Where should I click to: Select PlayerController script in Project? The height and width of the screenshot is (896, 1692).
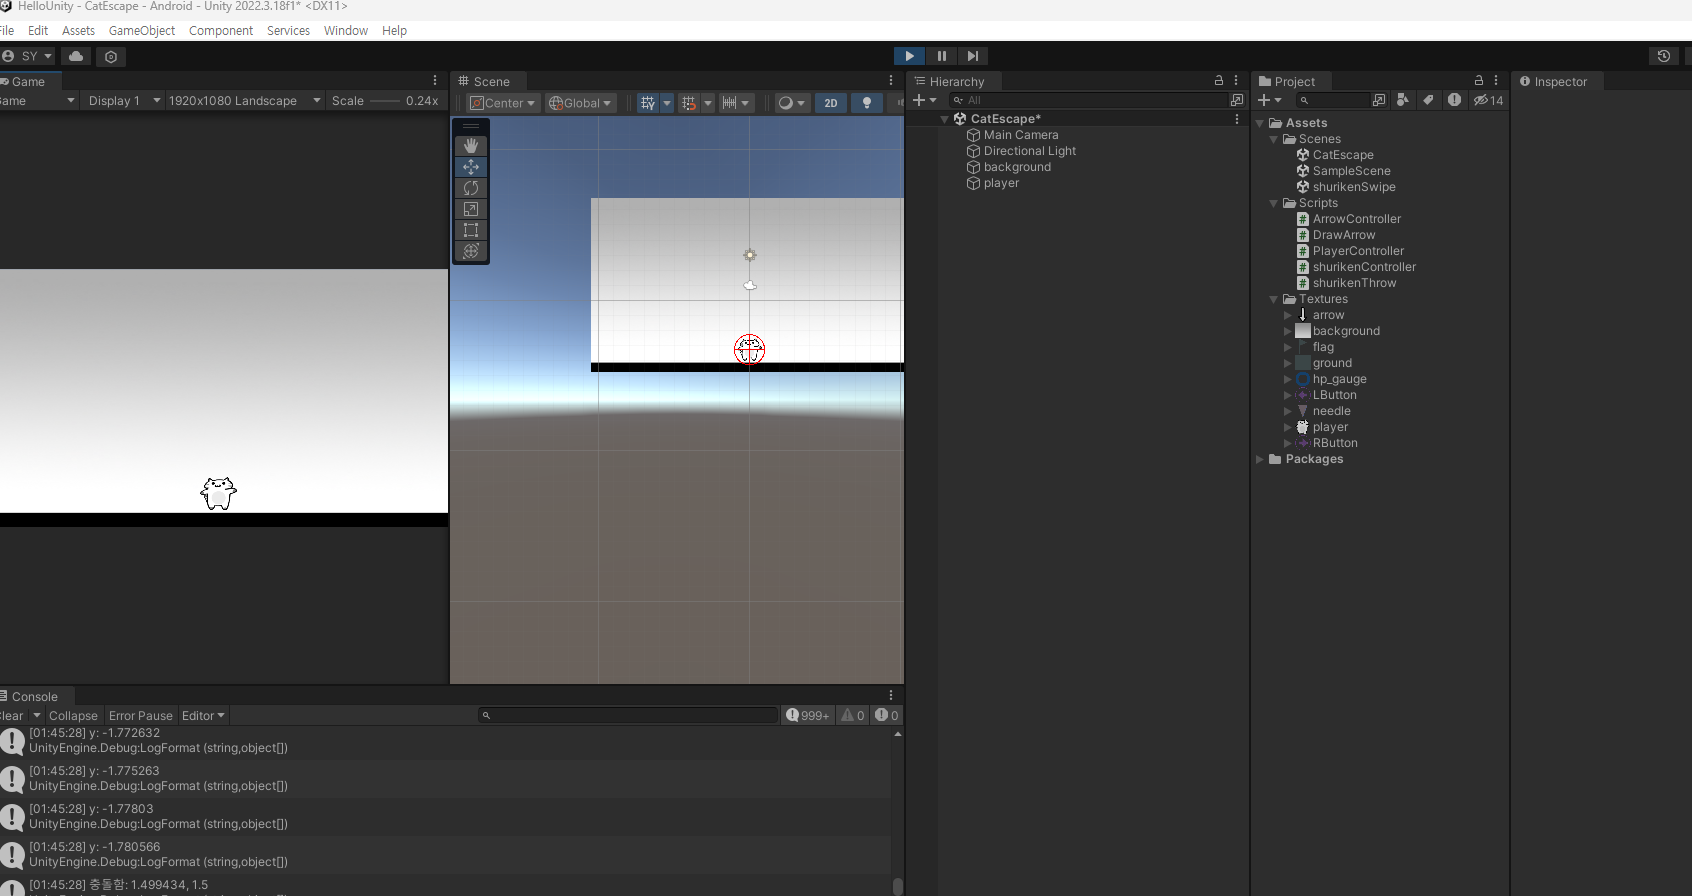1358,251
